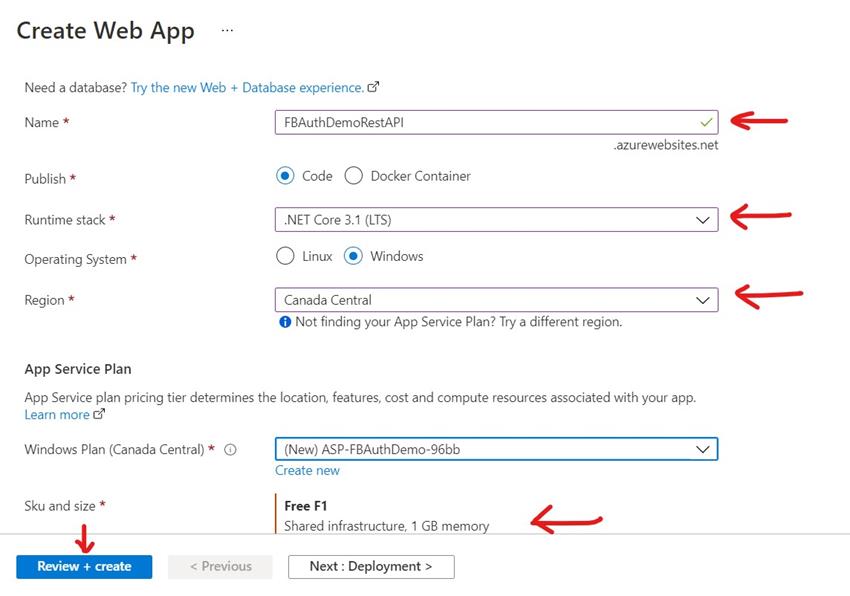The image size is (850, 596).
Task: Click the ellipsis next to Create Web App
Action: pyautogui.click(x=227, y=30)
